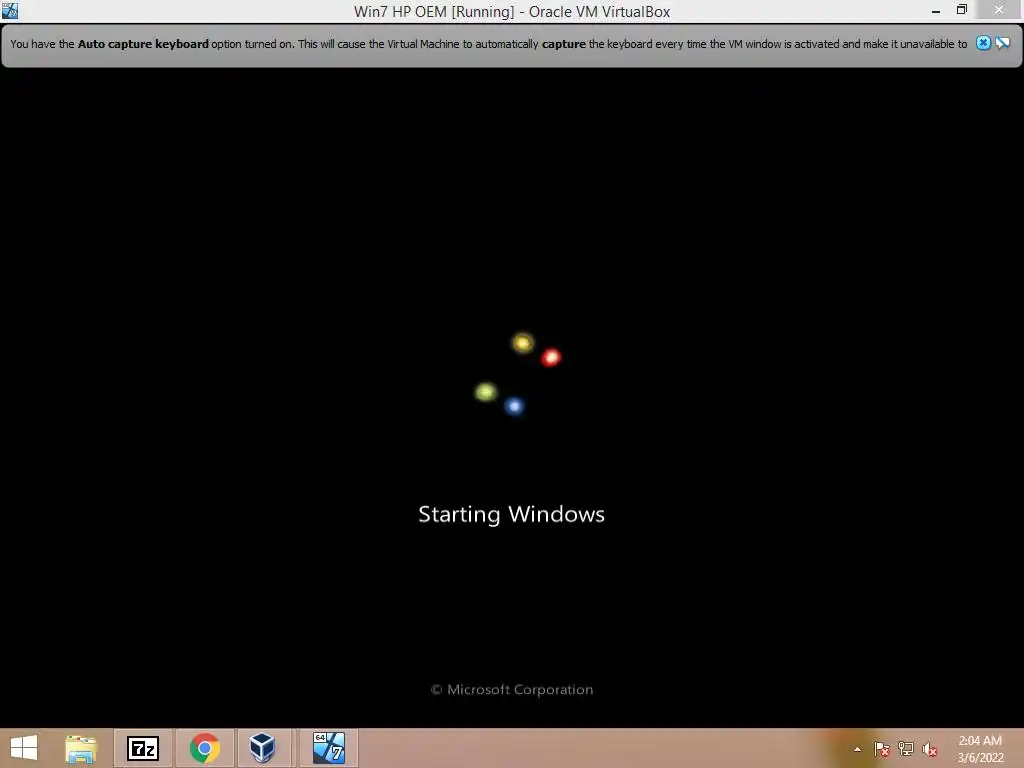Open File Explorer from the taskbar
This screenshot has width=1024, height=768.
point(81,748)
